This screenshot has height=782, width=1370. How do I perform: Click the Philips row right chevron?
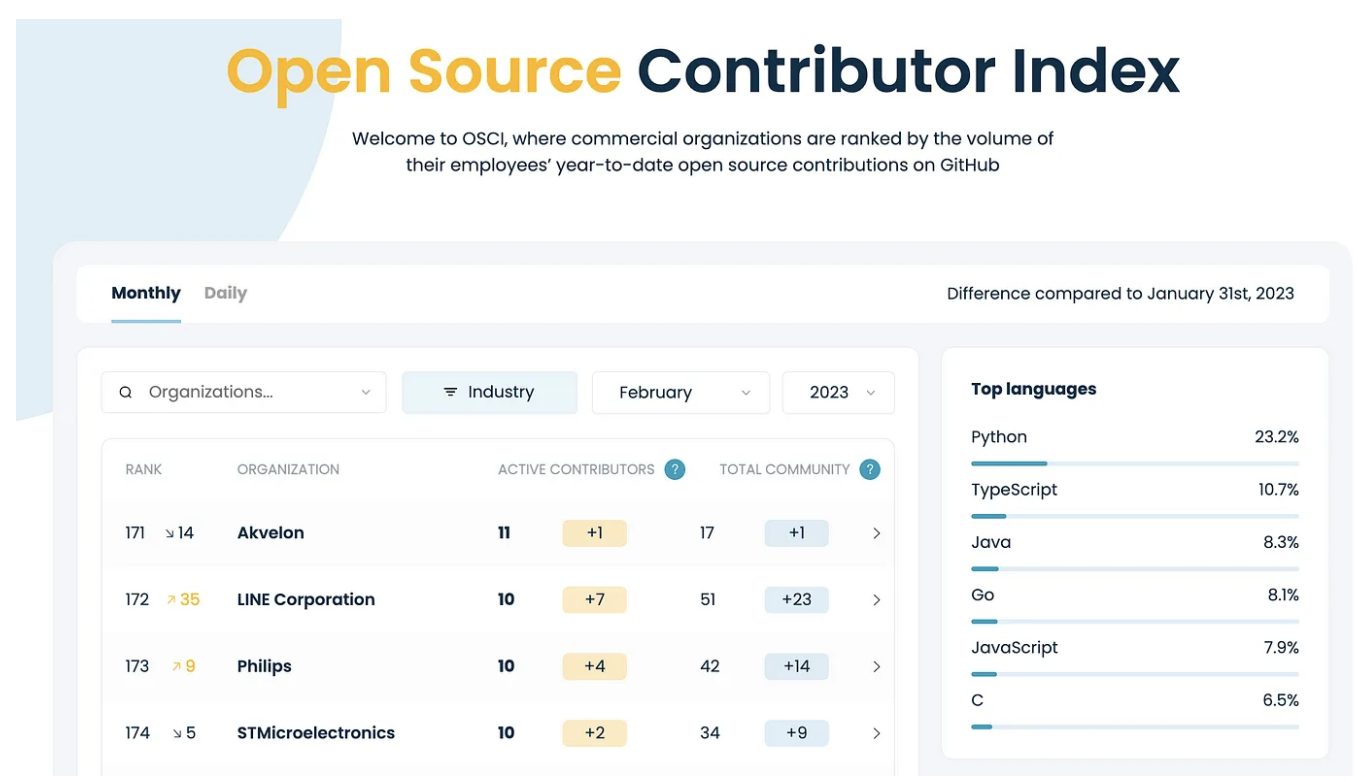(876, 667)
